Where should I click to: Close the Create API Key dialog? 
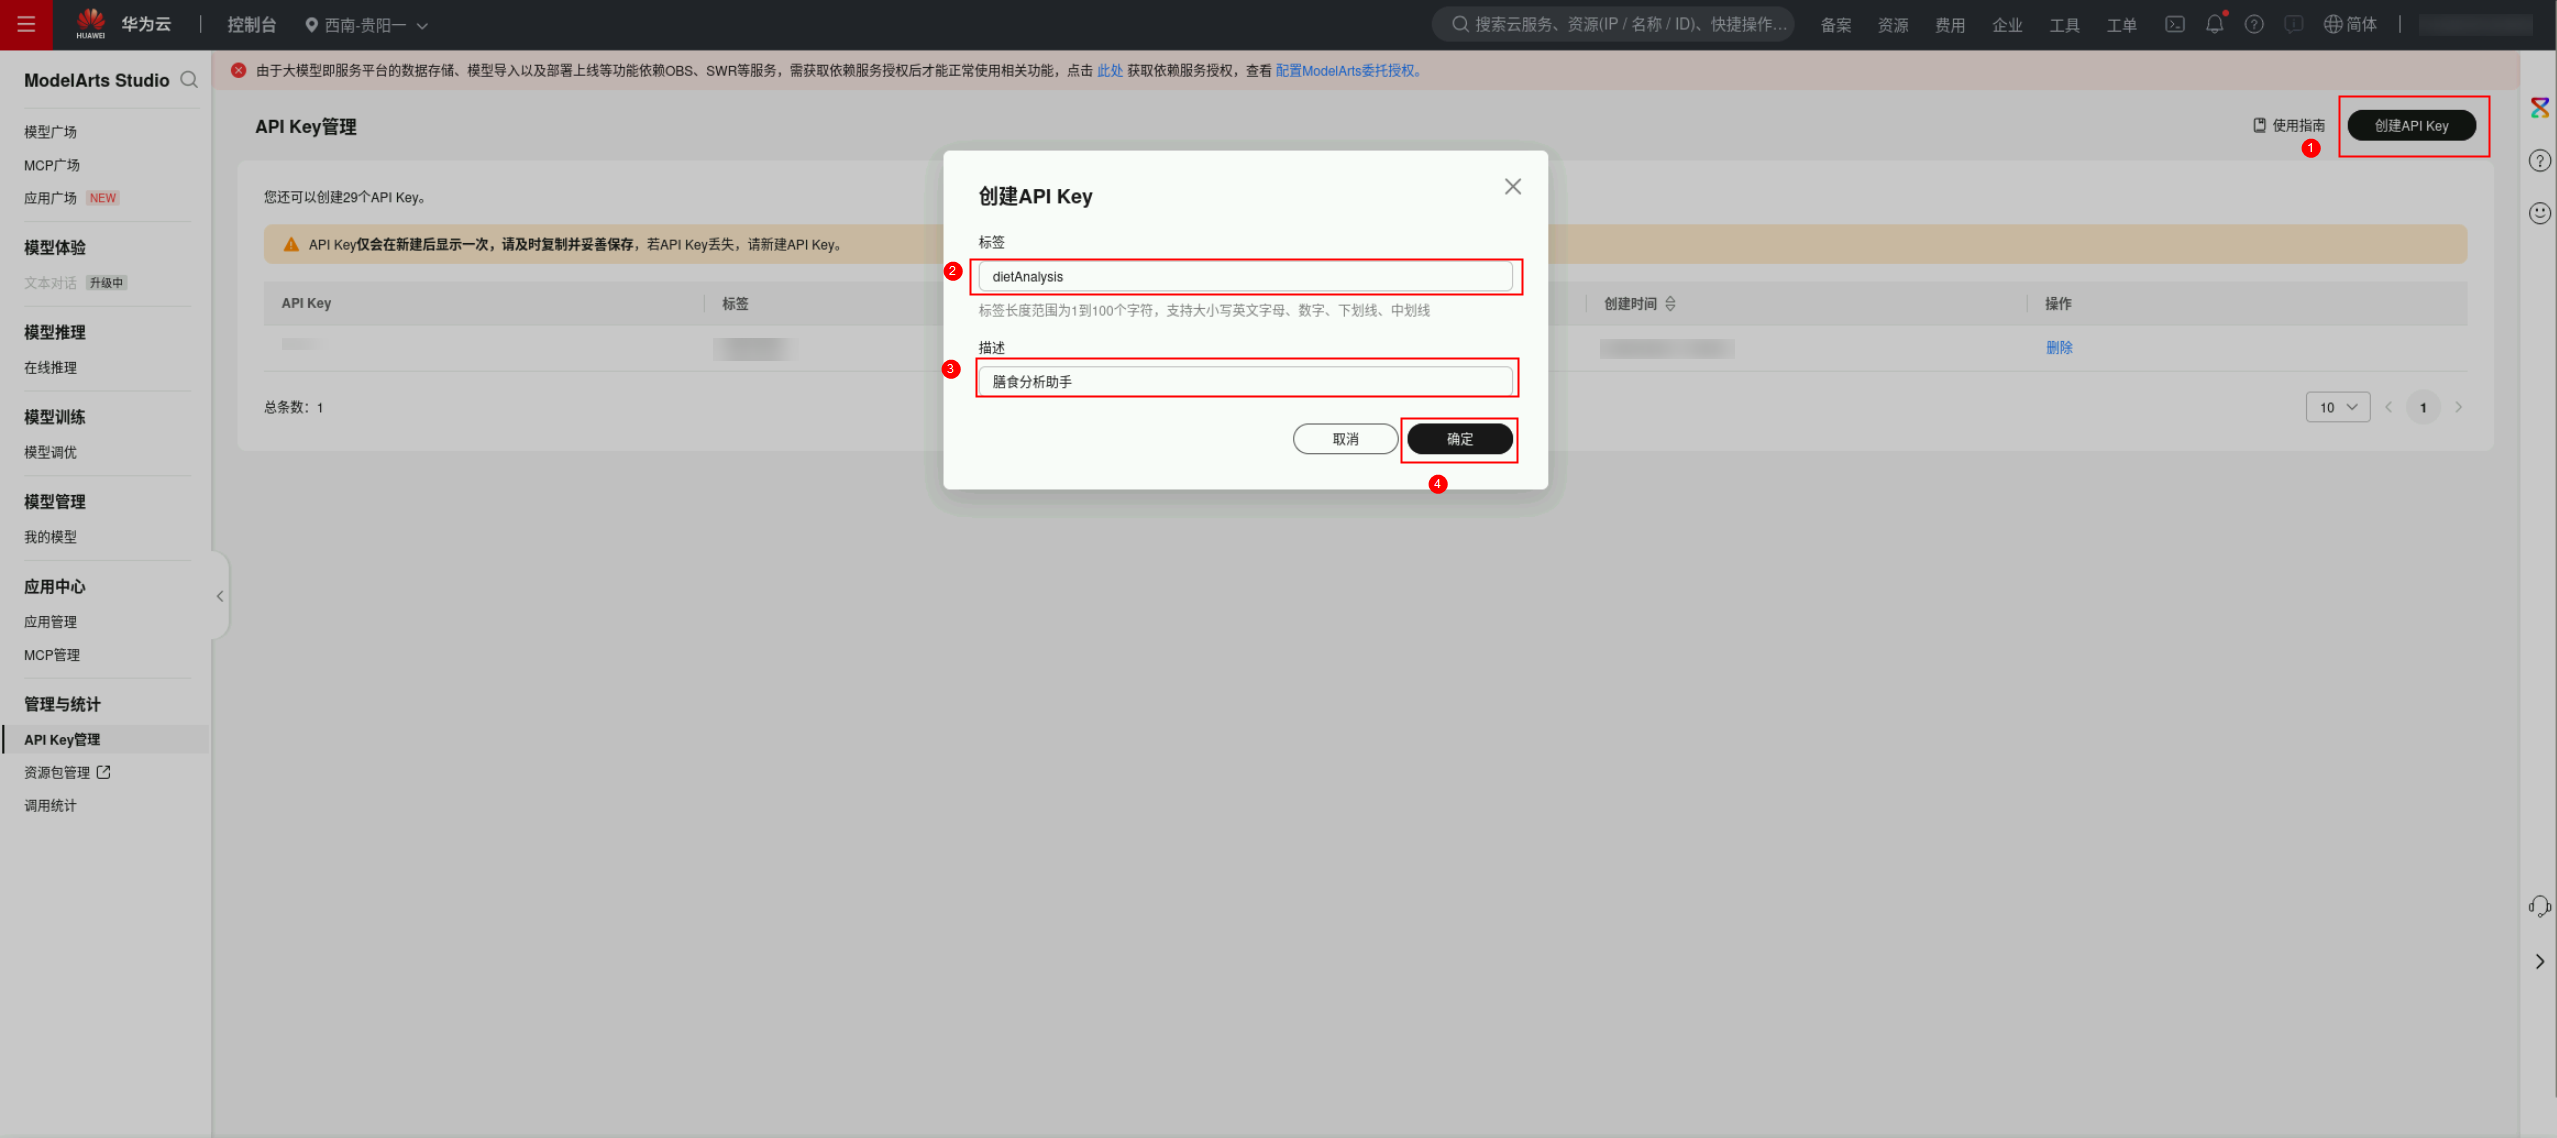pyautogui.click(x=1512, y=187)
